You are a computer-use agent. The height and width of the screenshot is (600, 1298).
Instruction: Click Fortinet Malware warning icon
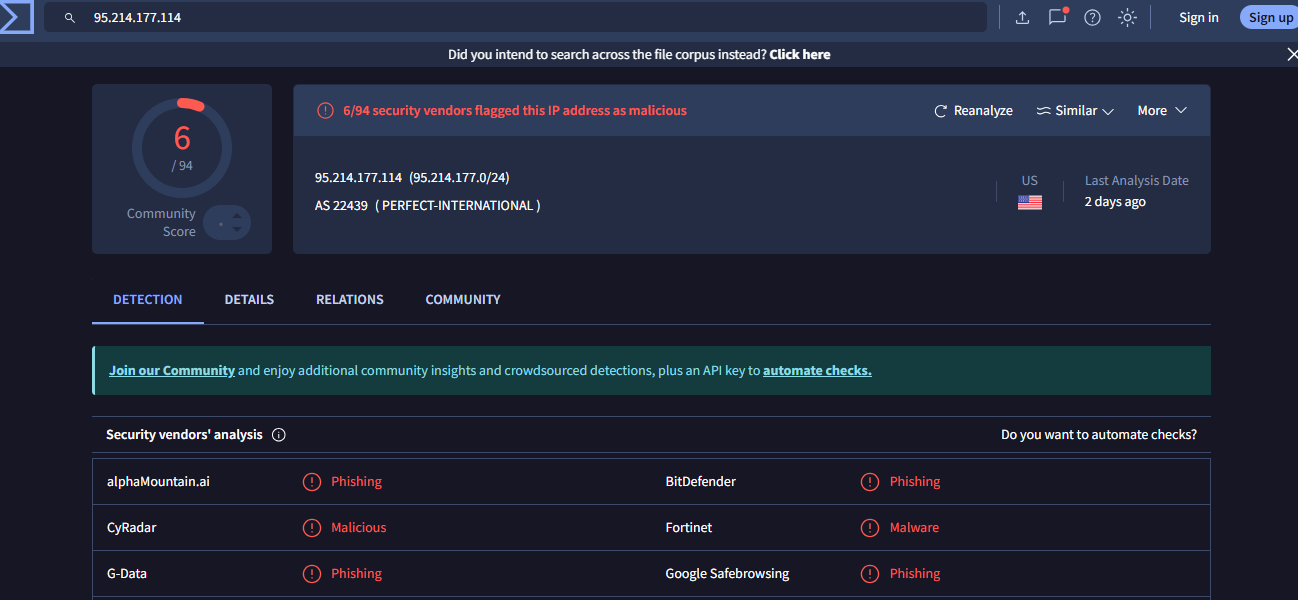click(870, 528)
